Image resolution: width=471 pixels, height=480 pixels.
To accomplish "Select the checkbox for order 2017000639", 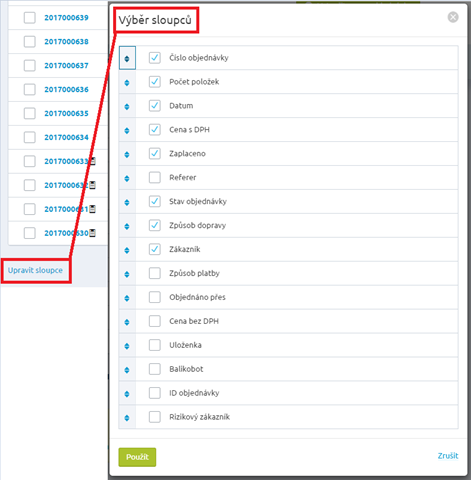I will click(30, 18).
